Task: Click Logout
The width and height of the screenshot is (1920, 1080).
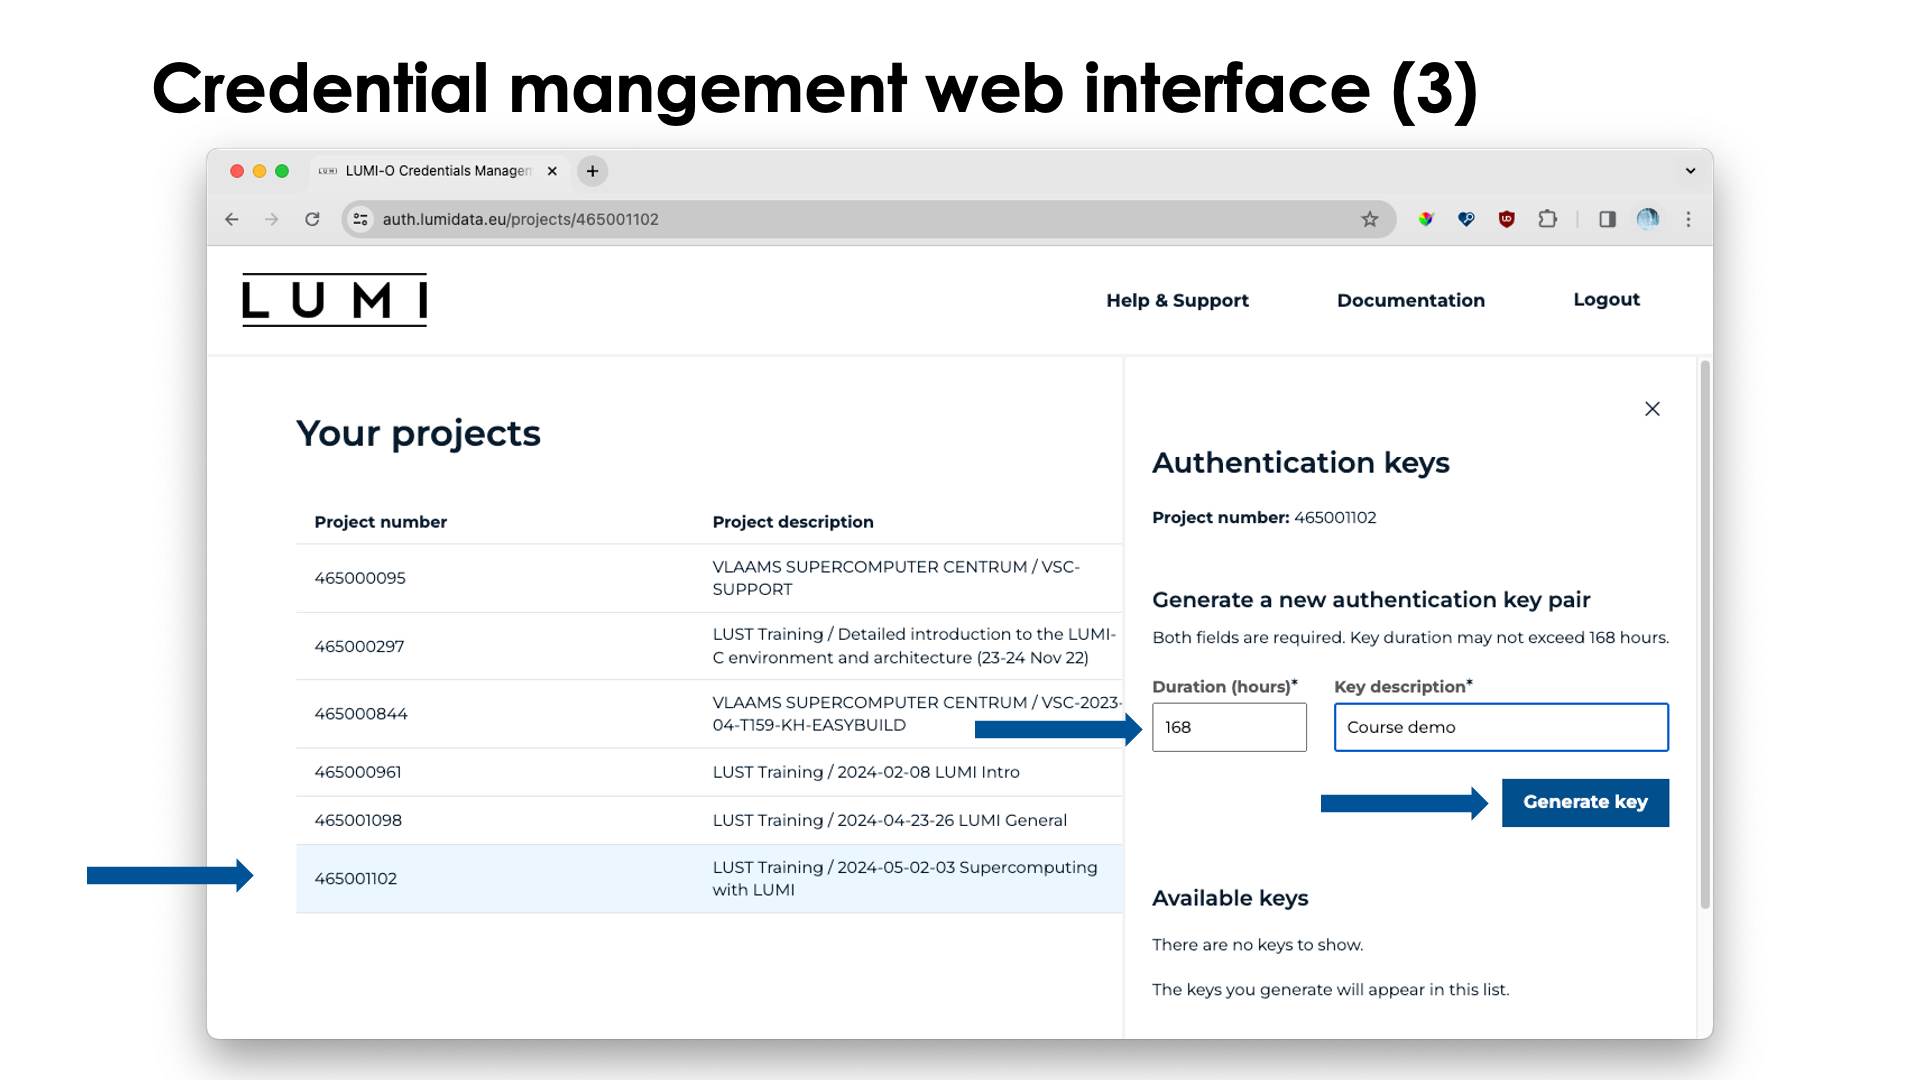Action: 1606,299
